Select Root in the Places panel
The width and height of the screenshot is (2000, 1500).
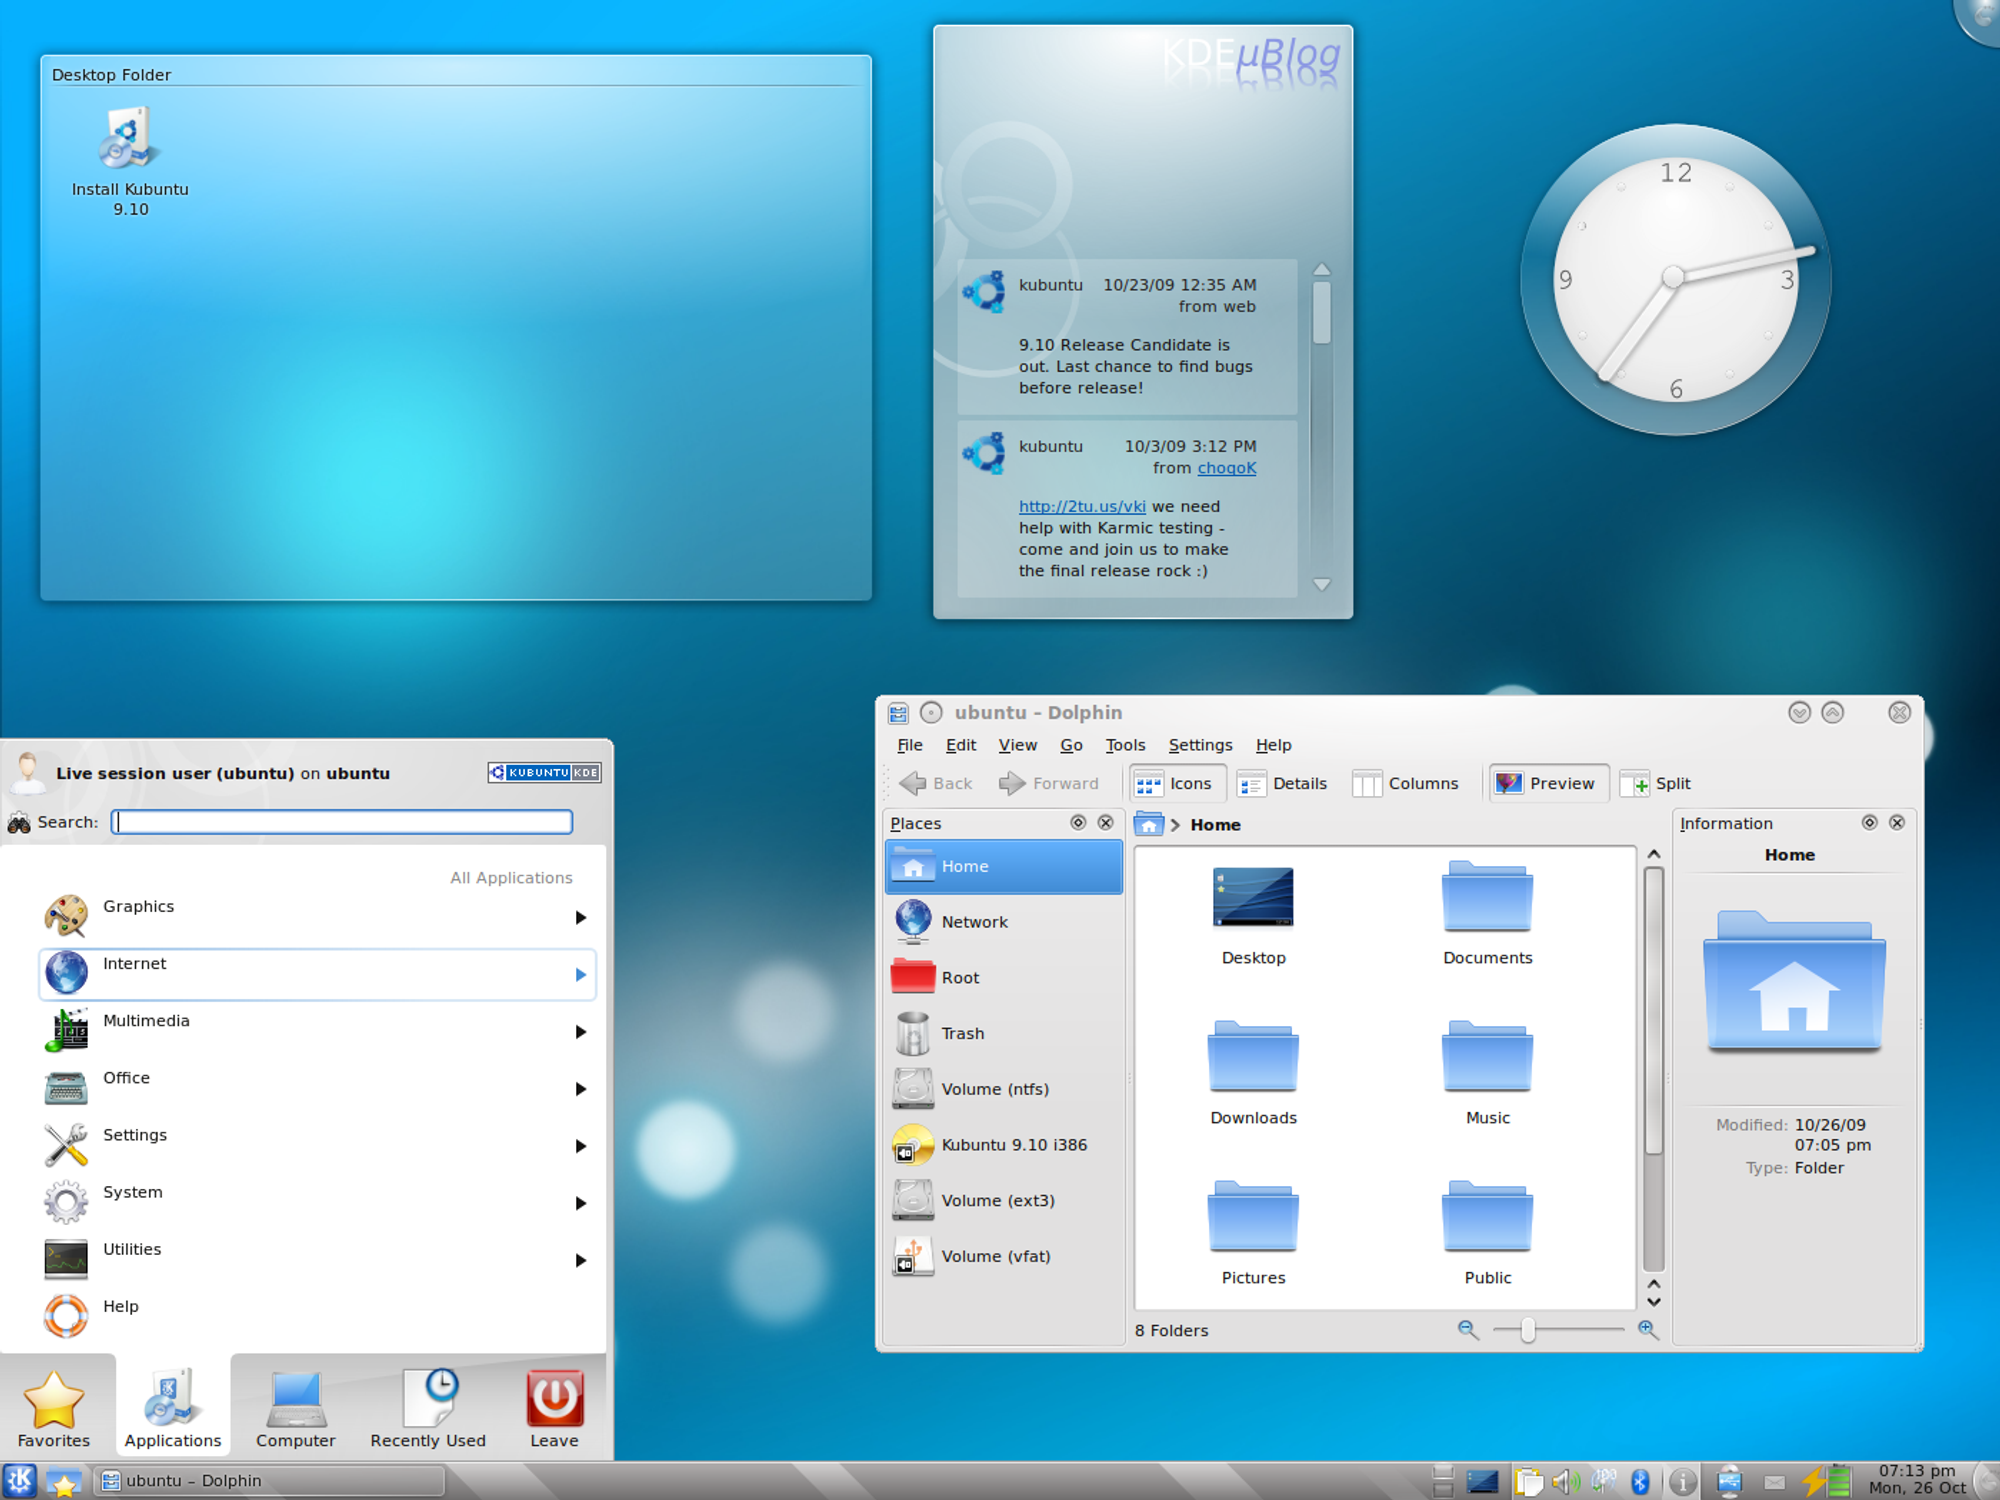[x=1003, y=977]
